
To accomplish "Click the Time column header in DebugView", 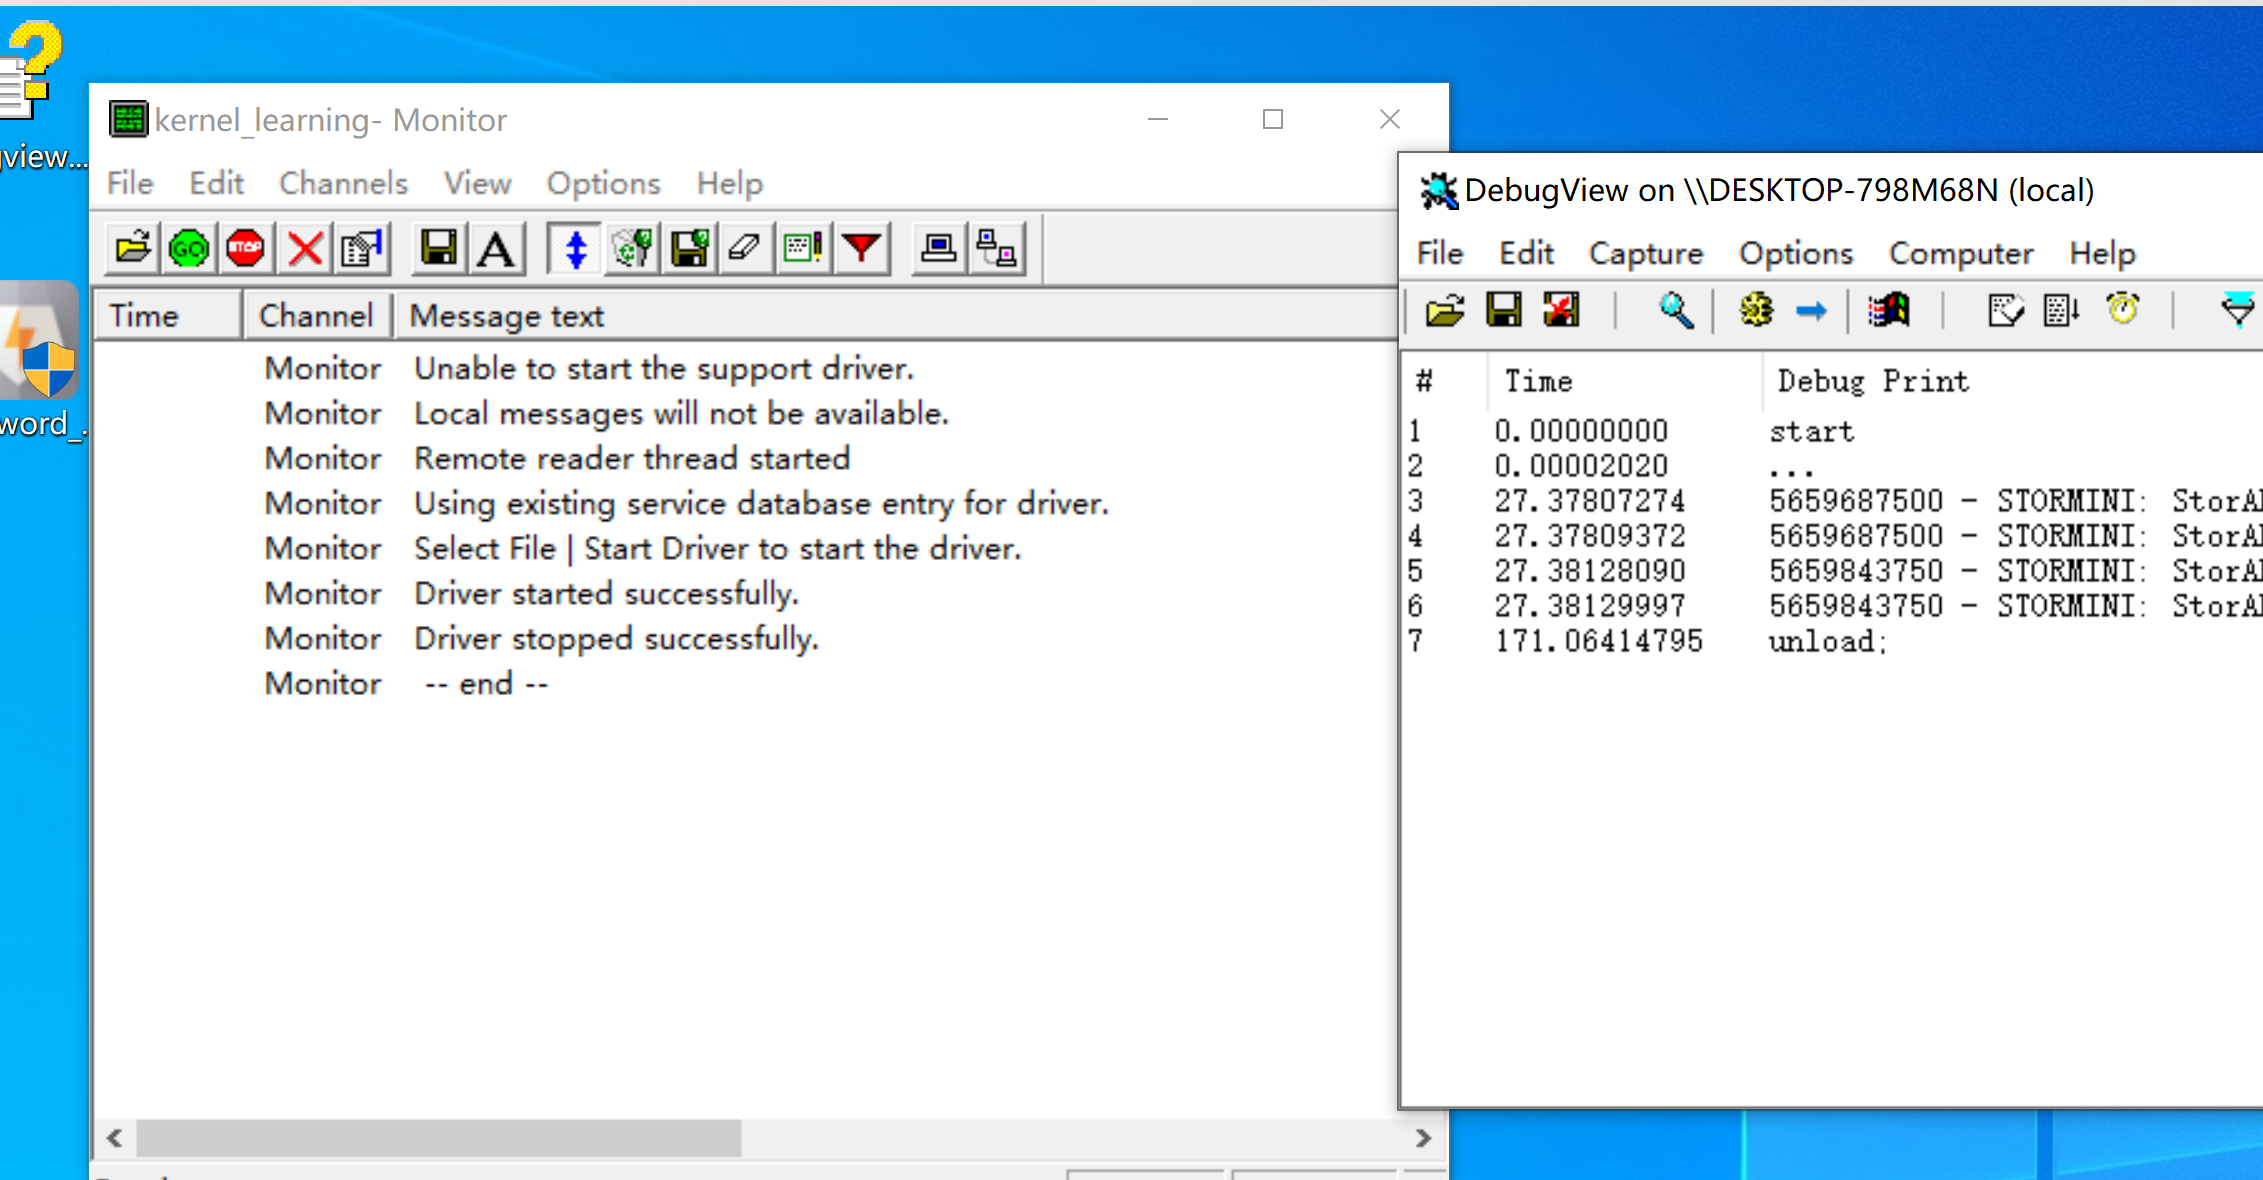I will [x=1624, y=381].
